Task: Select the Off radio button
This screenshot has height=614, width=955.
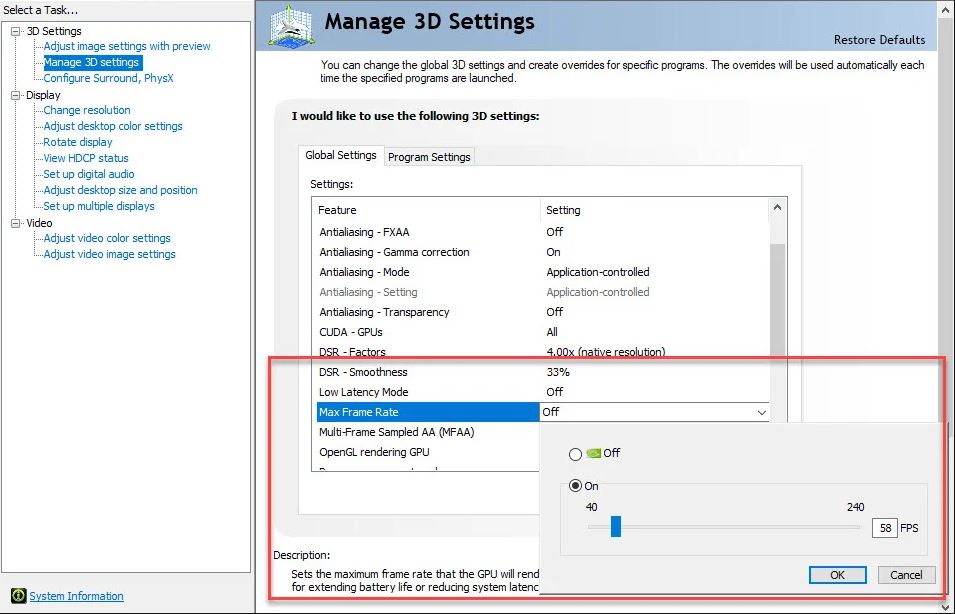Action: point(575,454)
